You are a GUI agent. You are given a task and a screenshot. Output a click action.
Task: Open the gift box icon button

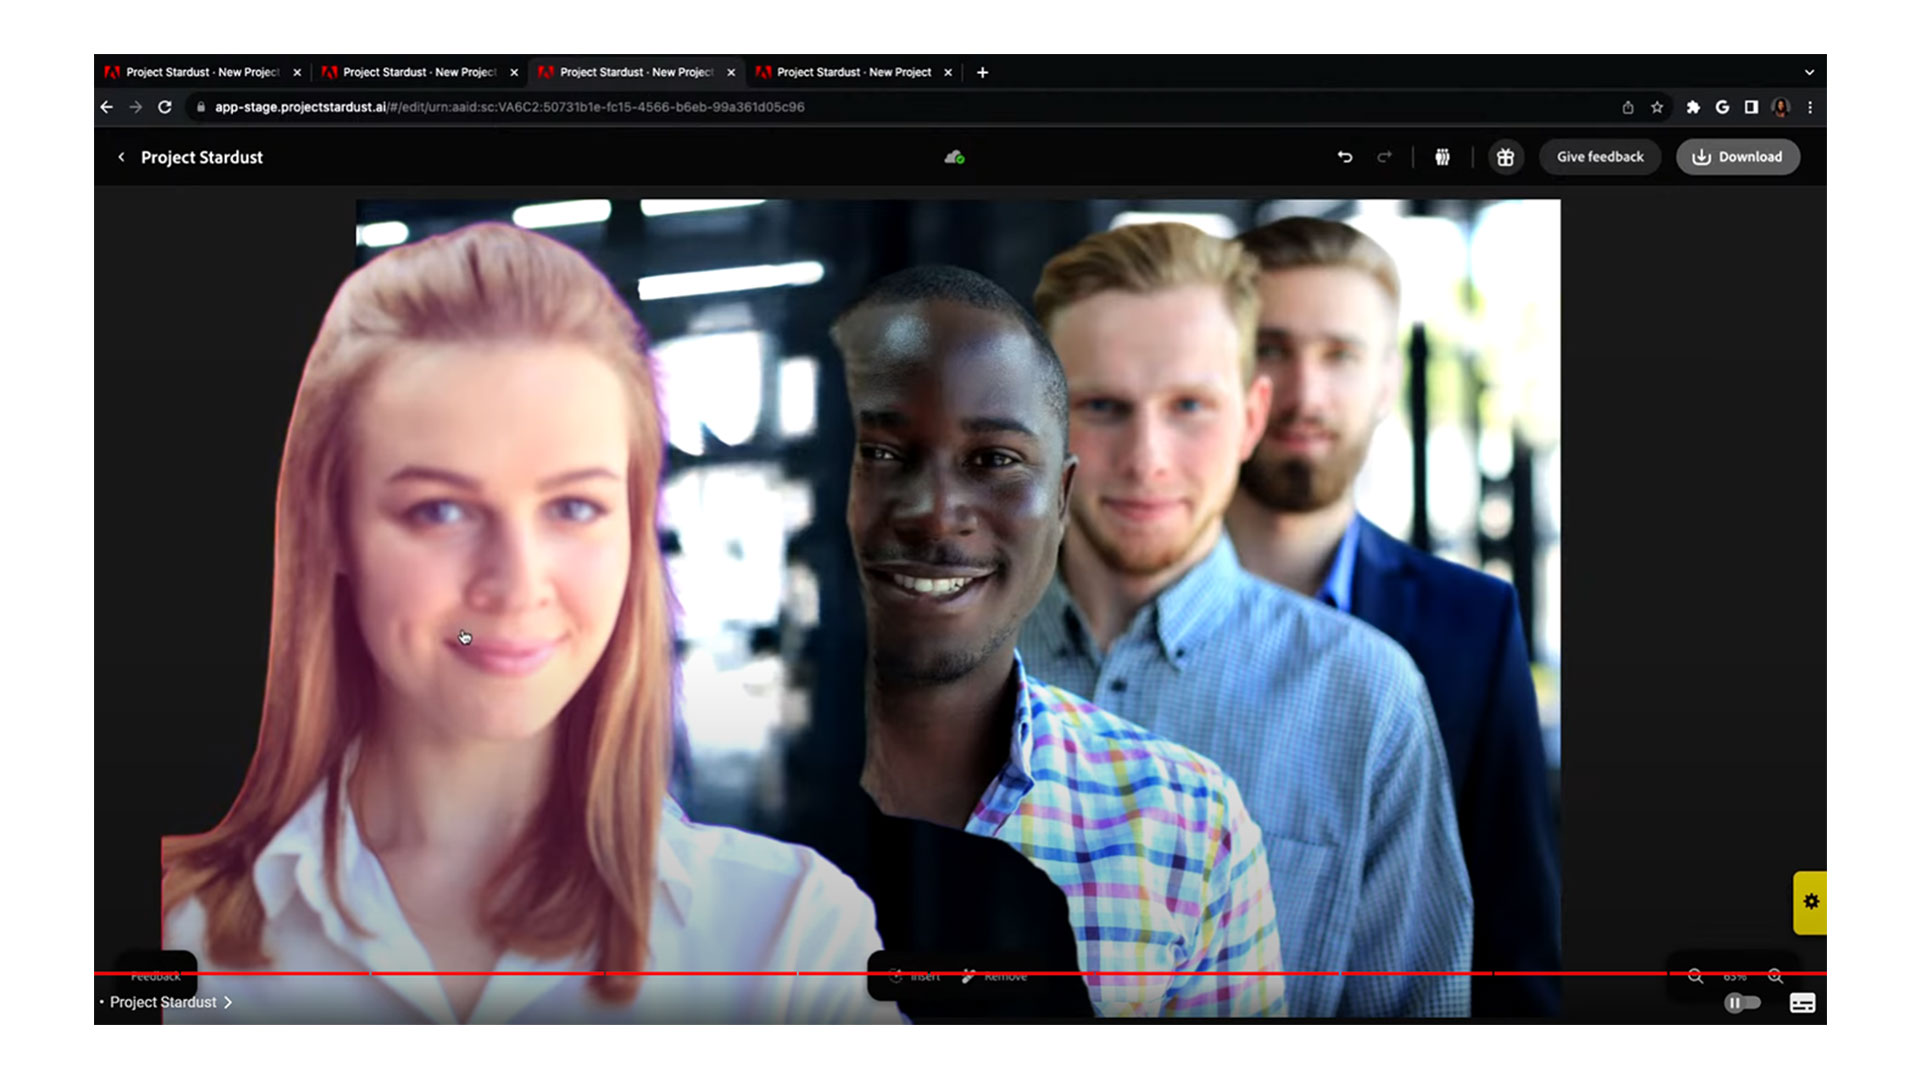click(x=1505, y=157)
